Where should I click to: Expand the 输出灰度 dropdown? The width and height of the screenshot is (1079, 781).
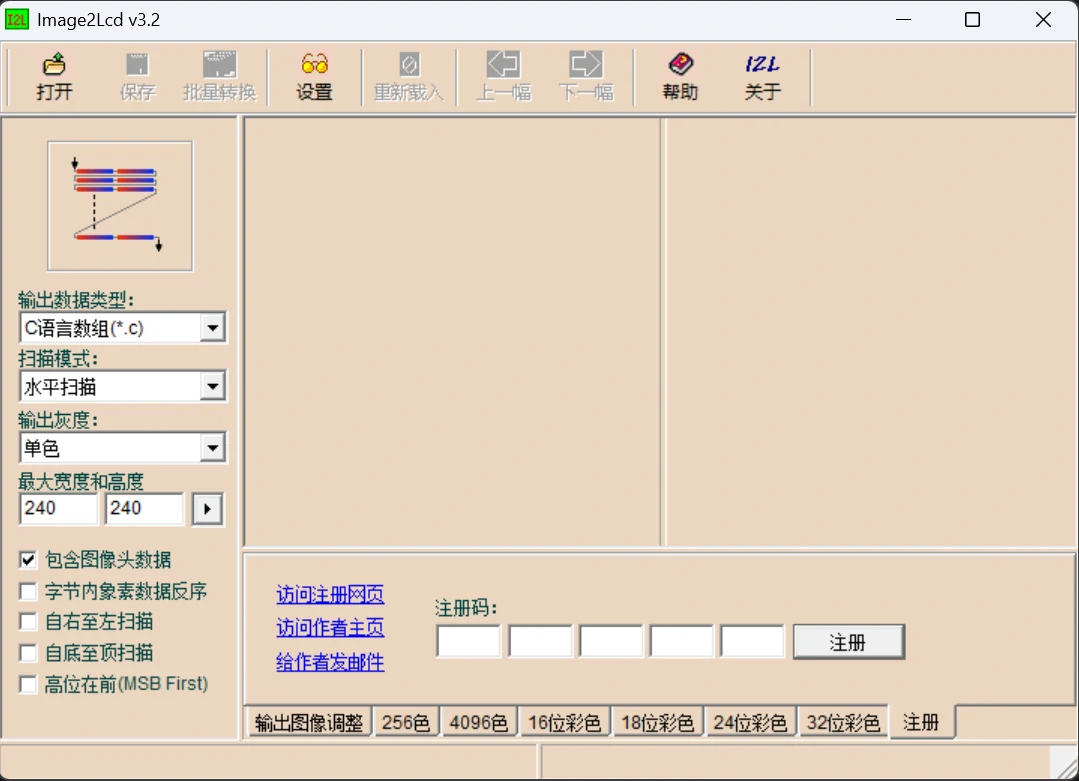click(x=212, y=448)
